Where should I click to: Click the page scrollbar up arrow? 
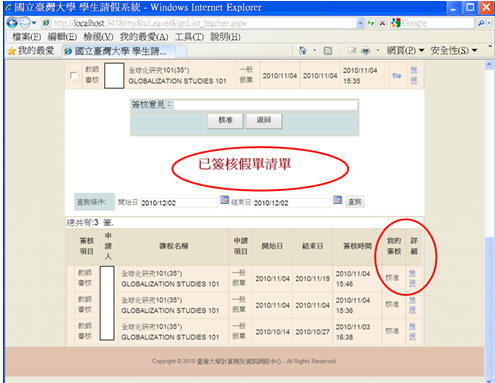click(x=489, y=65)
